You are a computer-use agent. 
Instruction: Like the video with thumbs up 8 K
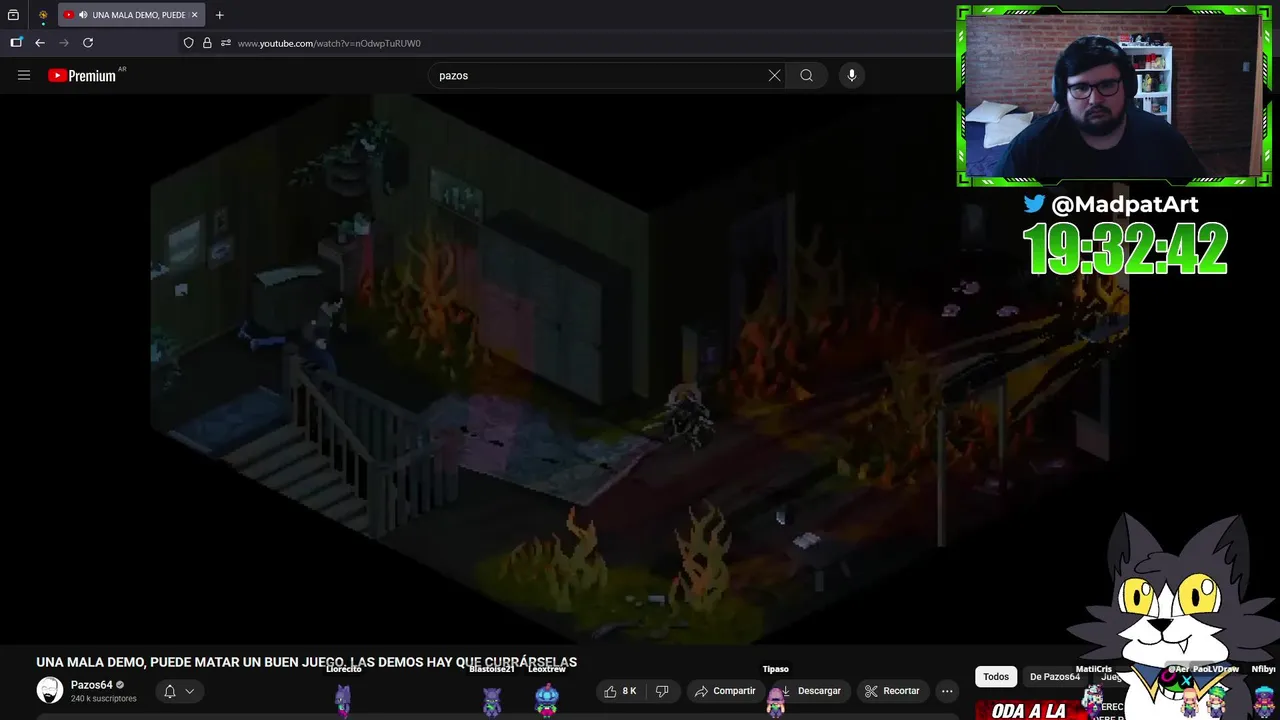click(620, 691)
